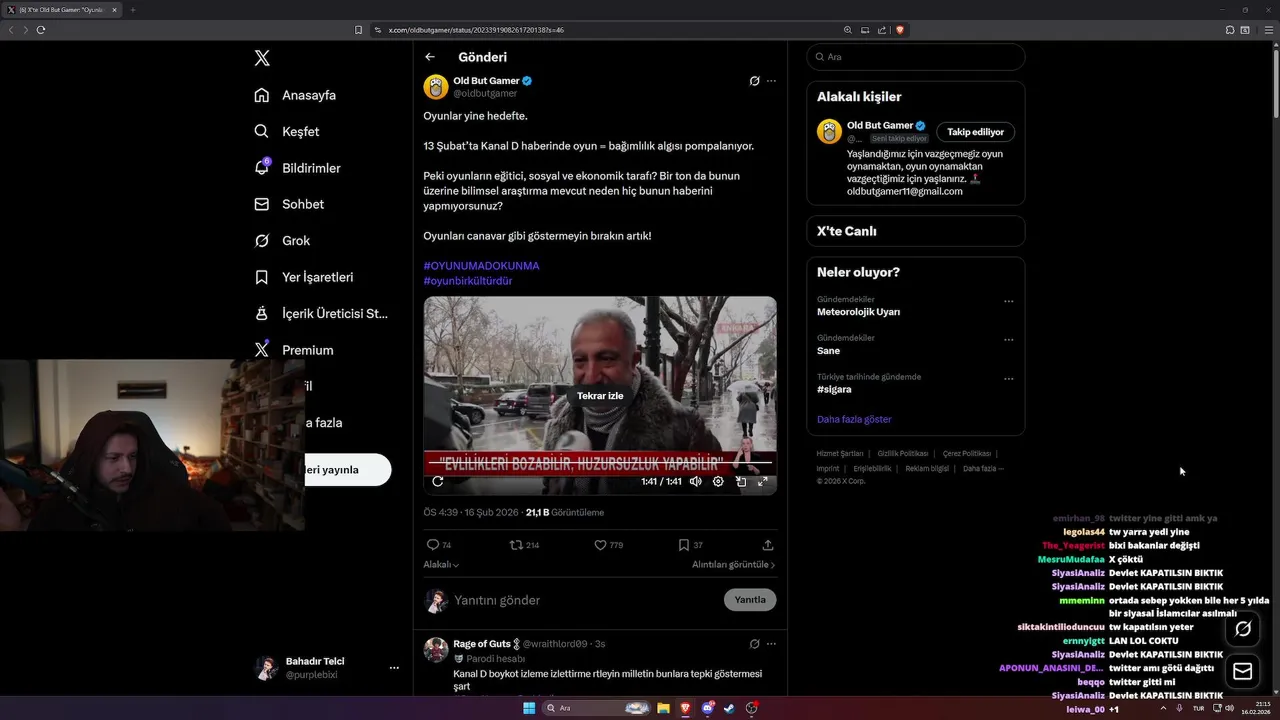Click Grok icon on Rage of Guts reply
This screenshot has height=720, width=1280.
click(754, 644)
